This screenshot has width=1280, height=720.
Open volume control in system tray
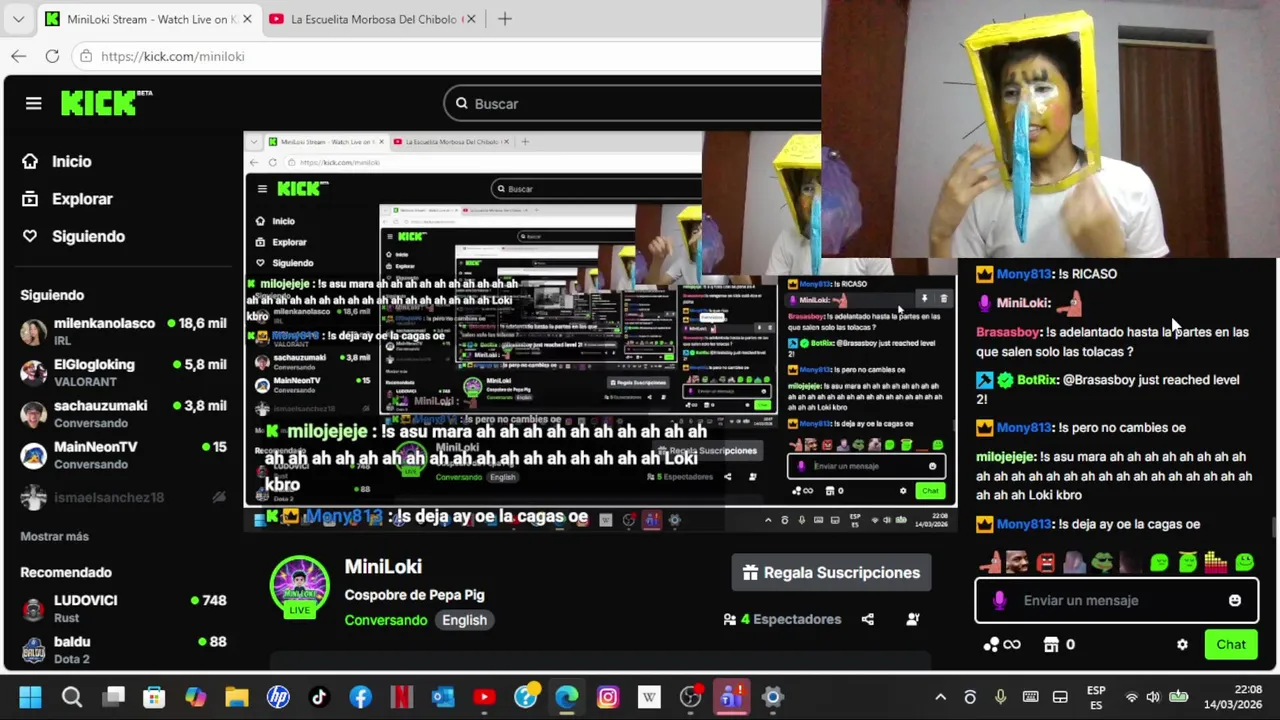(x=1153, y=697)
